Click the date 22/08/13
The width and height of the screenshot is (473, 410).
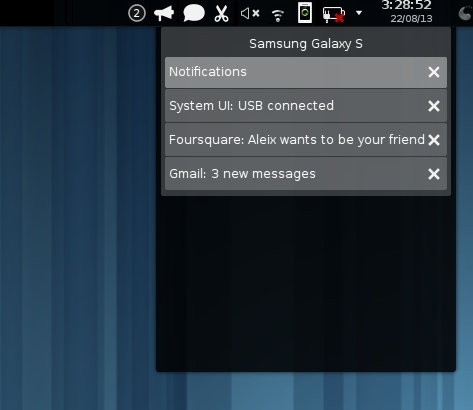(411, 18)
